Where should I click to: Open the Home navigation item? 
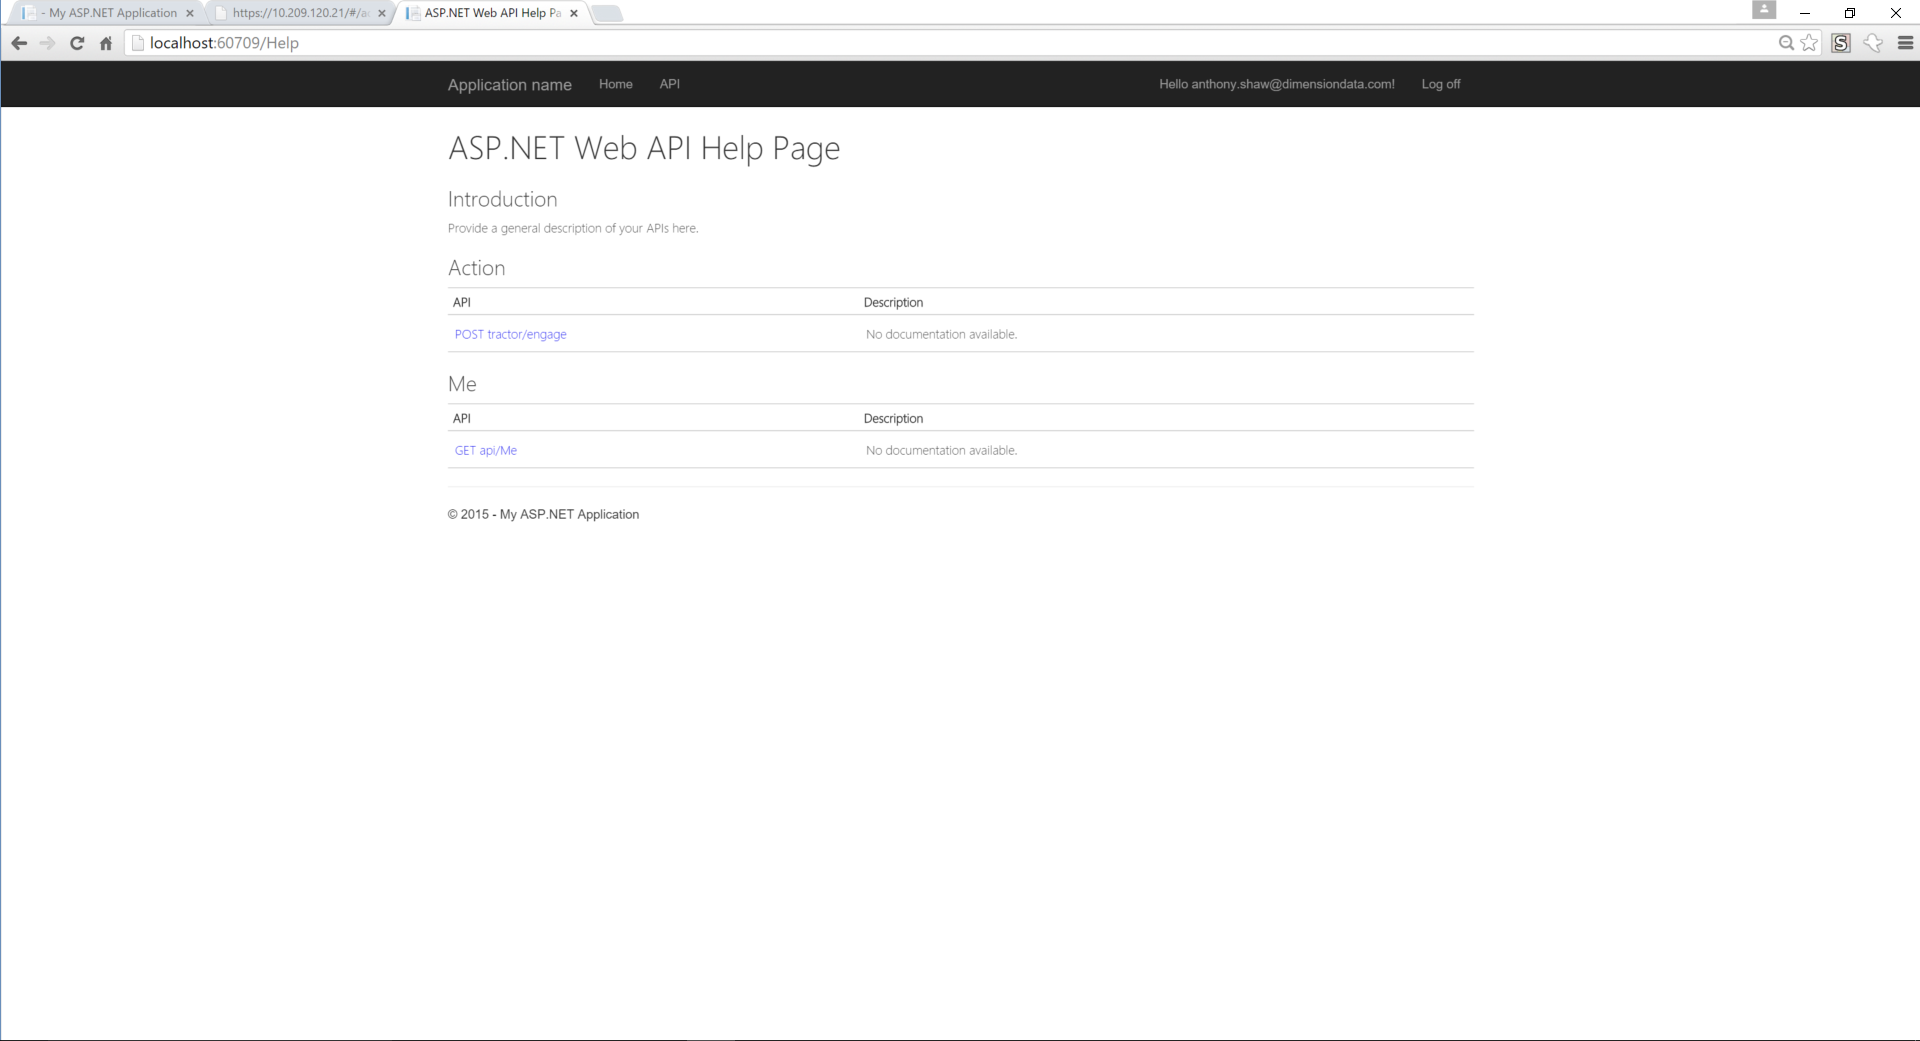(615, 84)
